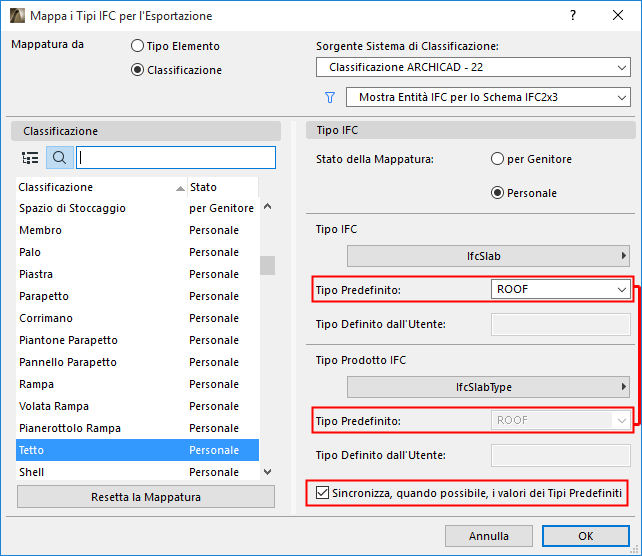The image size is (642, 556).
Task: Click the help question mark icon
Action: point(573,16)
